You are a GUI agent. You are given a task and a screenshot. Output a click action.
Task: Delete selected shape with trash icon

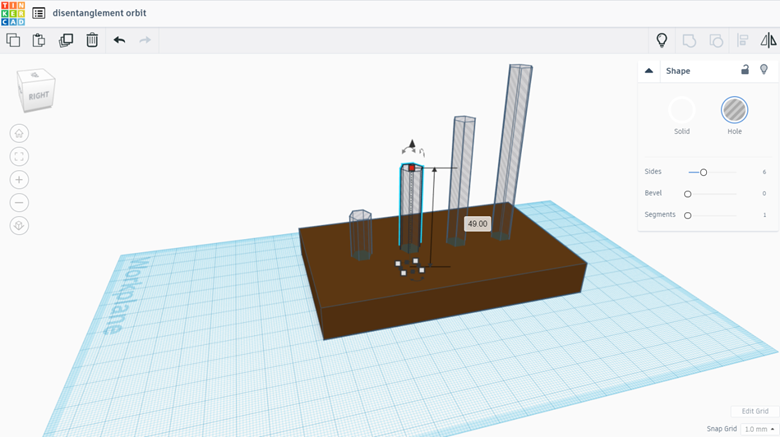click(x=92, y=40)
